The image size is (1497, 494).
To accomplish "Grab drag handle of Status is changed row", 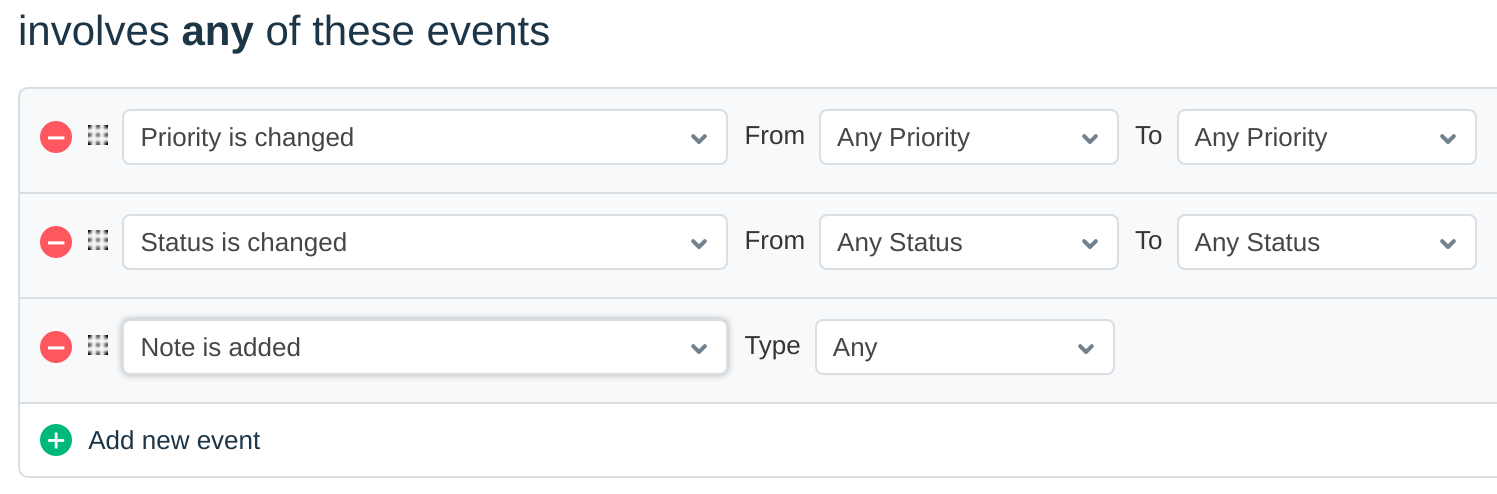I will click(x=97, y=241).
